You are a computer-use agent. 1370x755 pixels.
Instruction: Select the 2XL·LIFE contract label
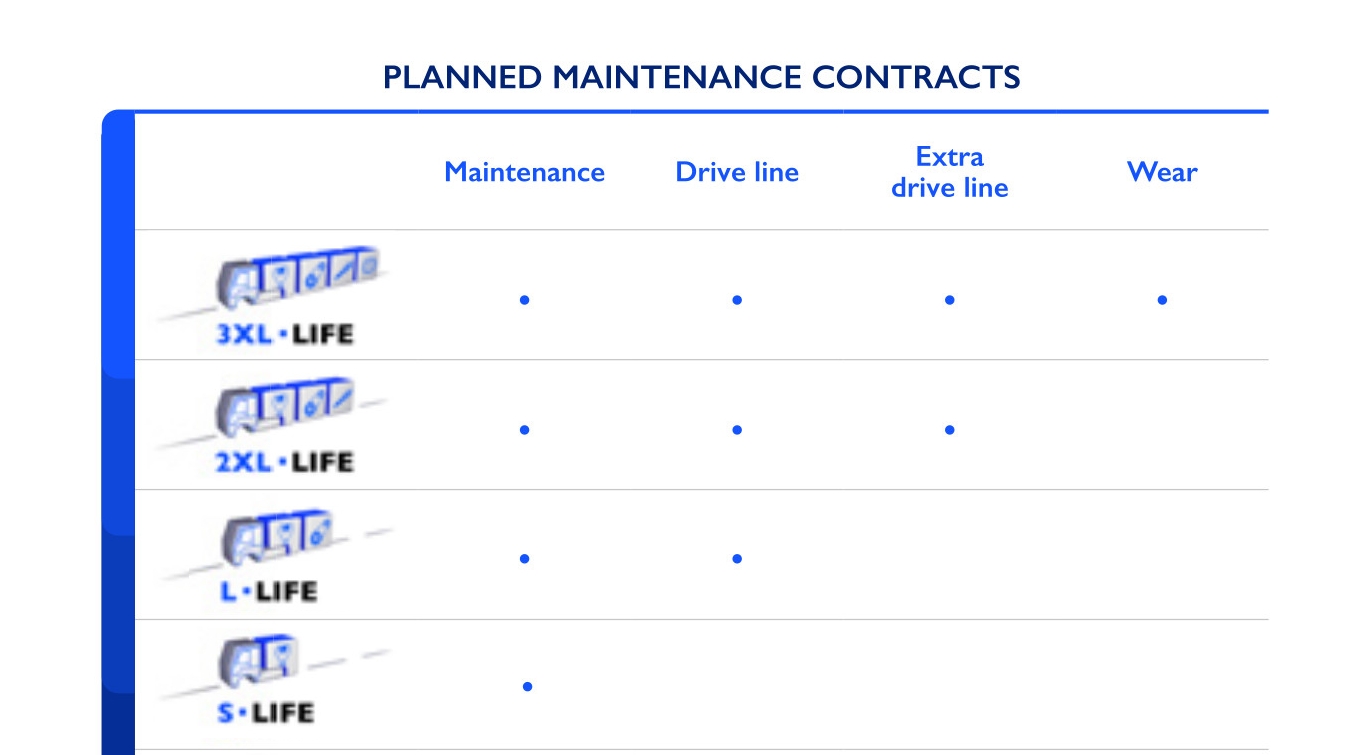(x=285, y=463)
